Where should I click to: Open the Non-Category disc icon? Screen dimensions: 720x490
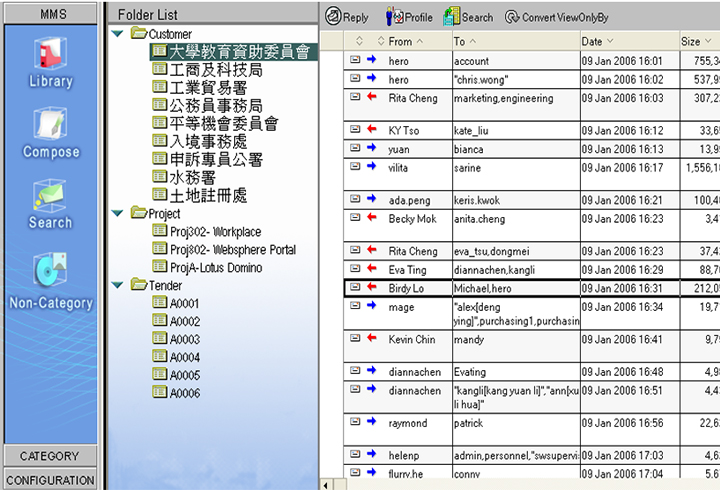pos(50,268)
